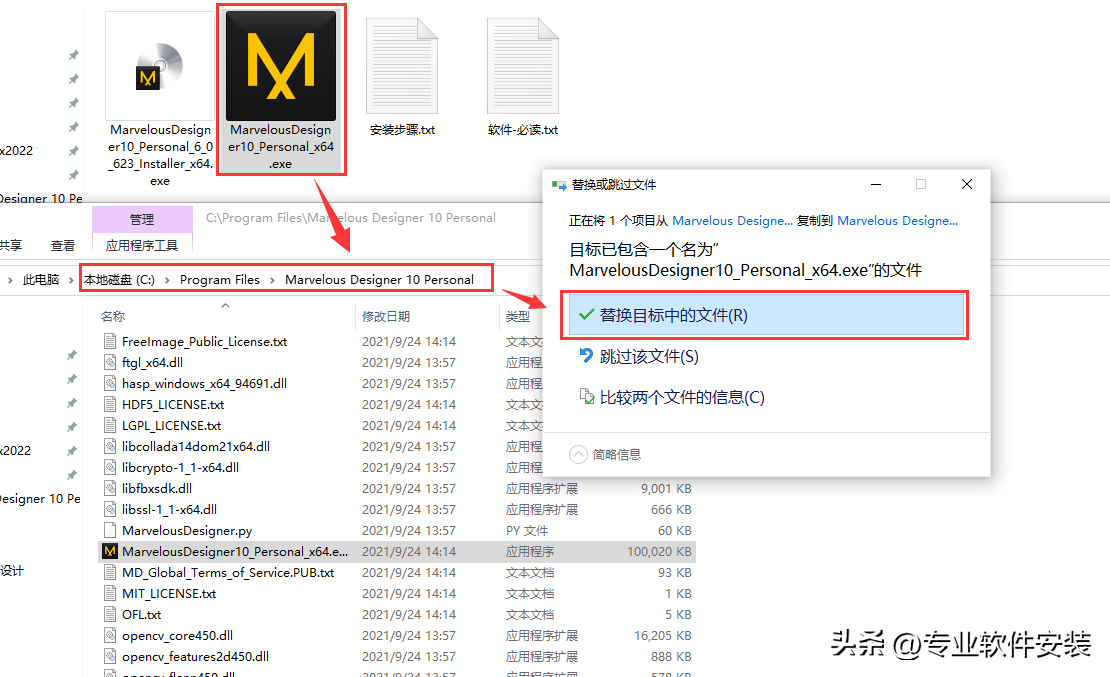This screenshot has width=1110, height=677.
Task: Select the libfbxsdk.dll file name
Action: point(157,489)
